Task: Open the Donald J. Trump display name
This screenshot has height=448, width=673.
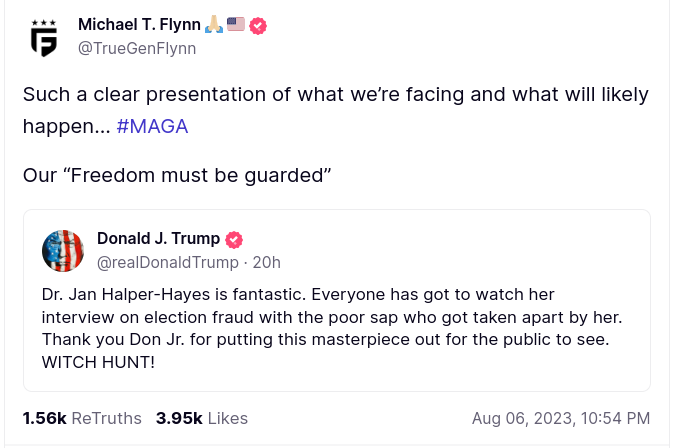Action: (158, 238)
